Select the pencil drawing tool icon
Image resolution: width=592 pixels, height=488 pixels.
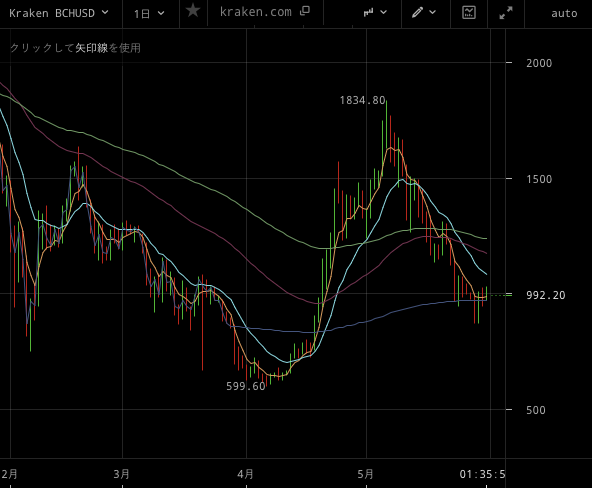click(417, 12)
